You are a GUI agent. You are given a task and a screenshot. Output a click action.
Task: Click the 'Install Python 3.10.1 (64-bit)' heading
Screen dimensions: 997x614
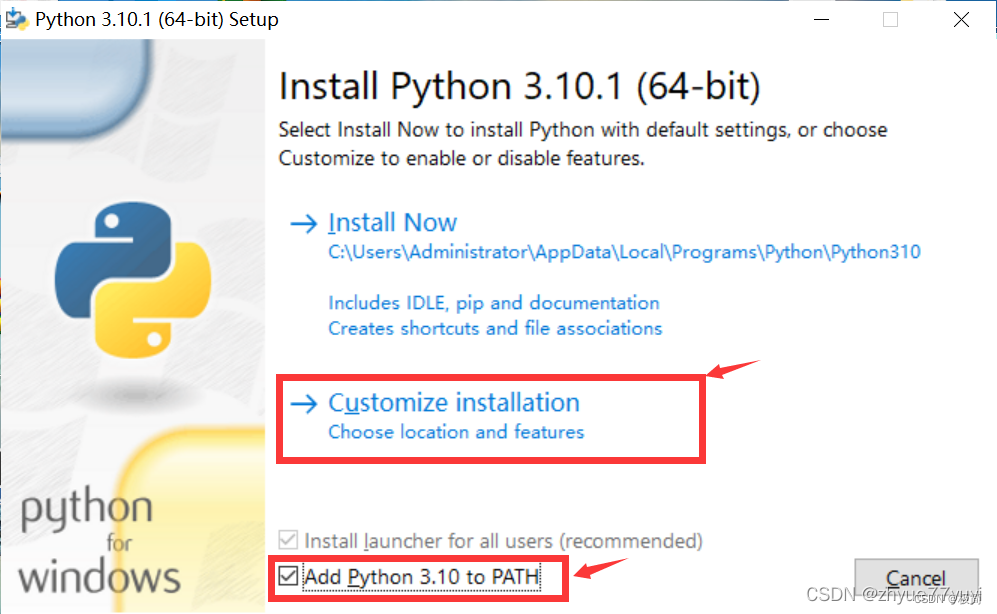click(519, 86)
